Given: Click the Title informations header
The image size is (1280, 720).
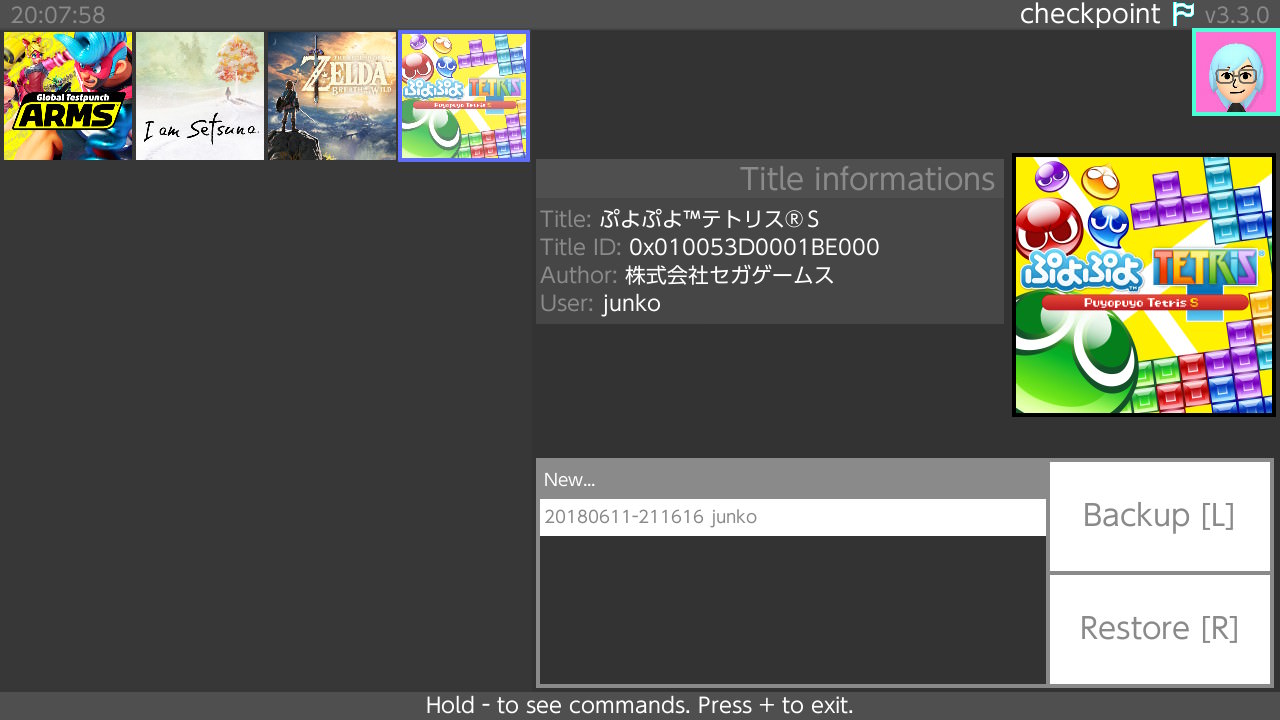Looking at the screenshot, I should [x=770, y=179].
